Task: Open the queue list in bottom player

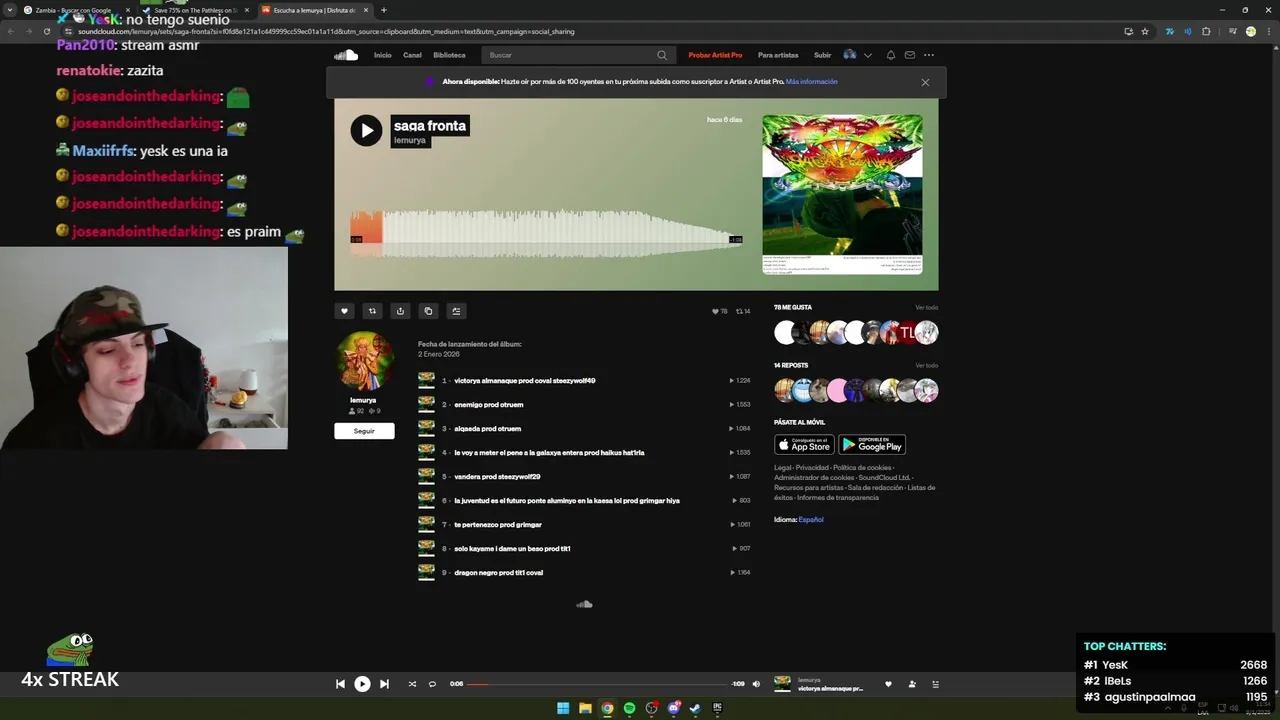Action: coord(936,684)
